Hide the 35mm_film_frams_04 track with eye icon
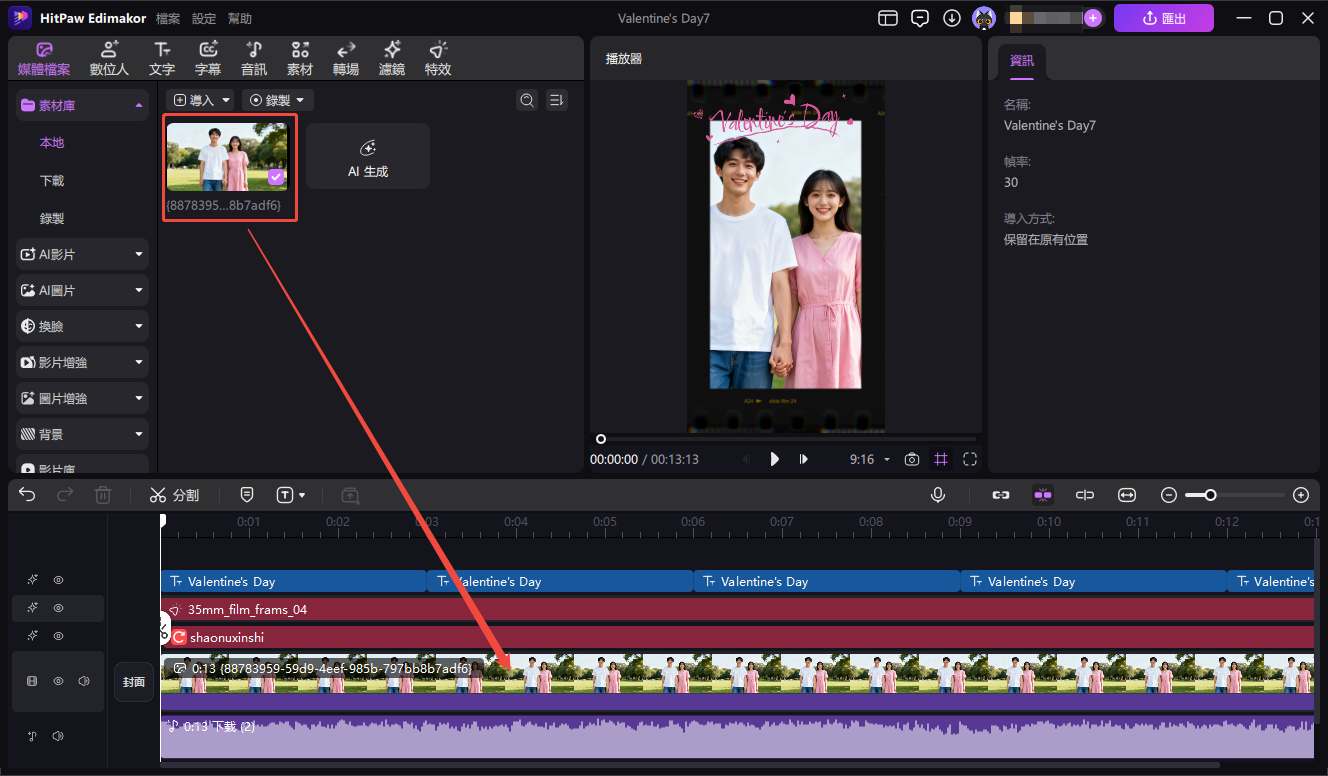This screenshot has height=776, width=1328. click(58, 608)
